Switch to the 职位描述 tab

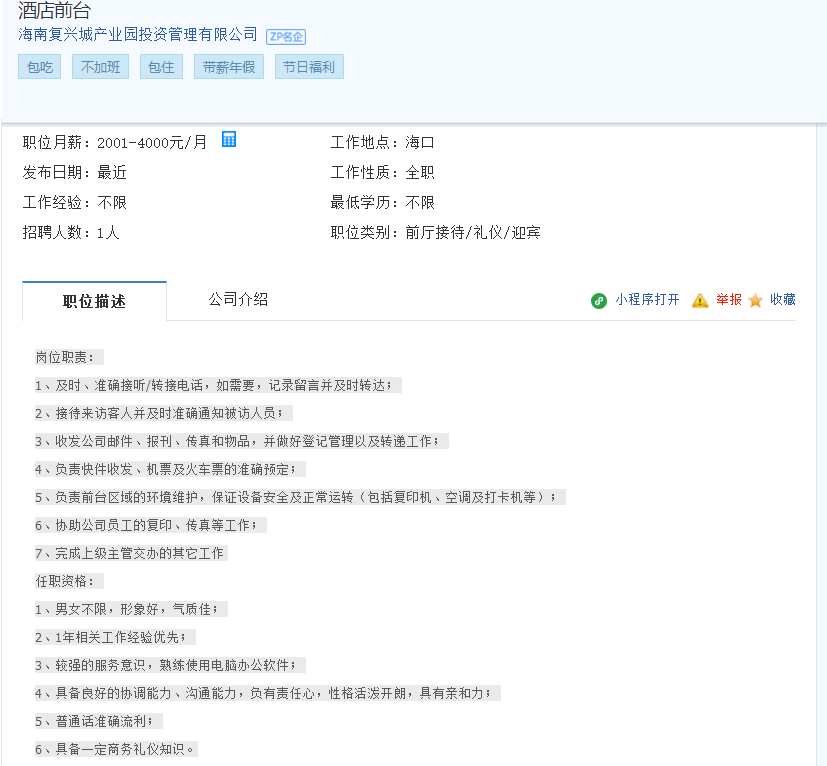coord(94,301)
